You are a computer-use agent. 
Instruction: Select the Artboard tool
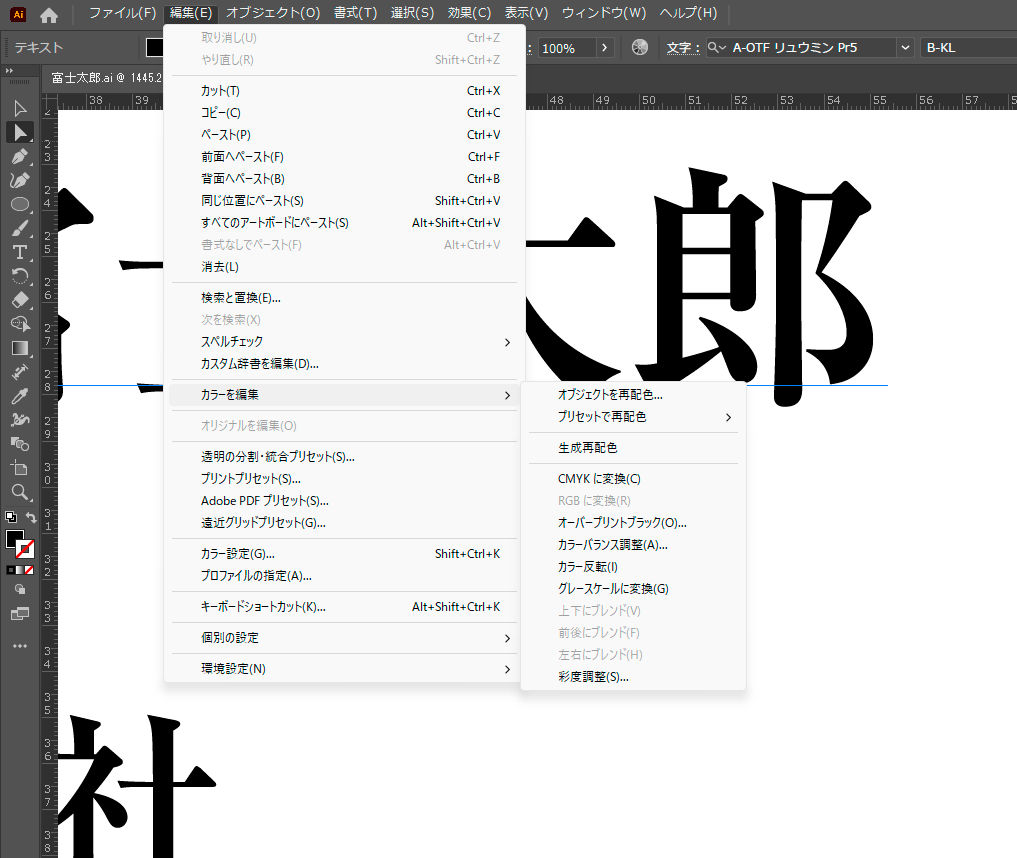[x=19, y=468]
